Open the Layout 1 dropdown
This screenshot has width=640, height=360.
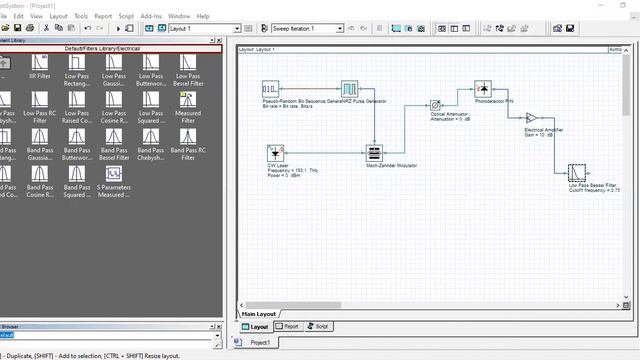click(x=237, y=29)
